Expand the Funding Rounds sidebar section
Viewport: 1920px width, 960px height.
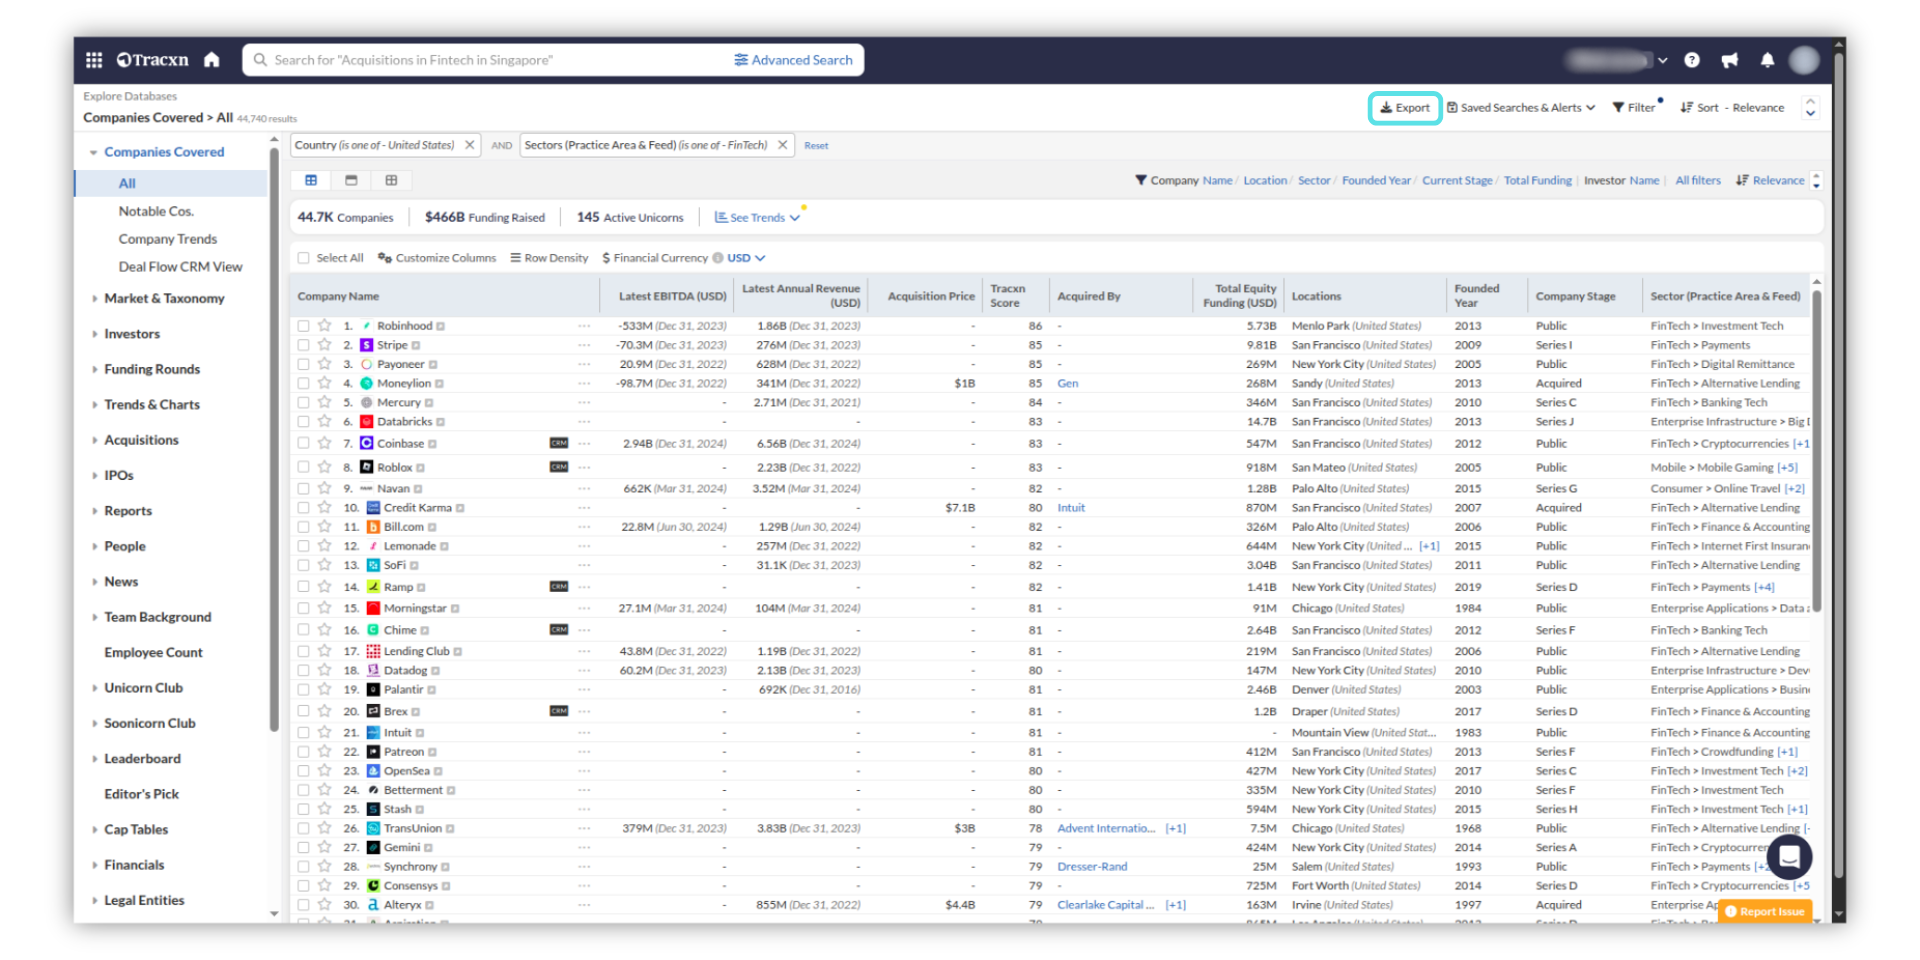pyautogui.click(x=152, y=369)
